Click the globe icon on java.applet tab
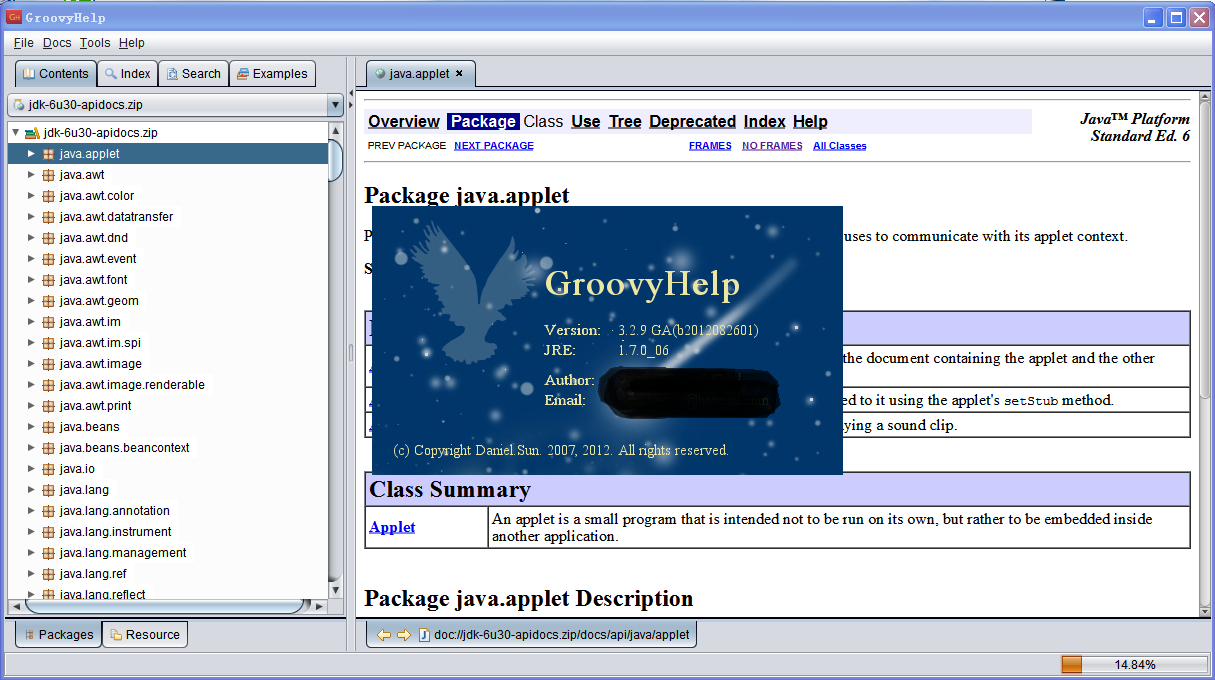The width and height of the screenshot is (1215, 680). pos(380,74)
